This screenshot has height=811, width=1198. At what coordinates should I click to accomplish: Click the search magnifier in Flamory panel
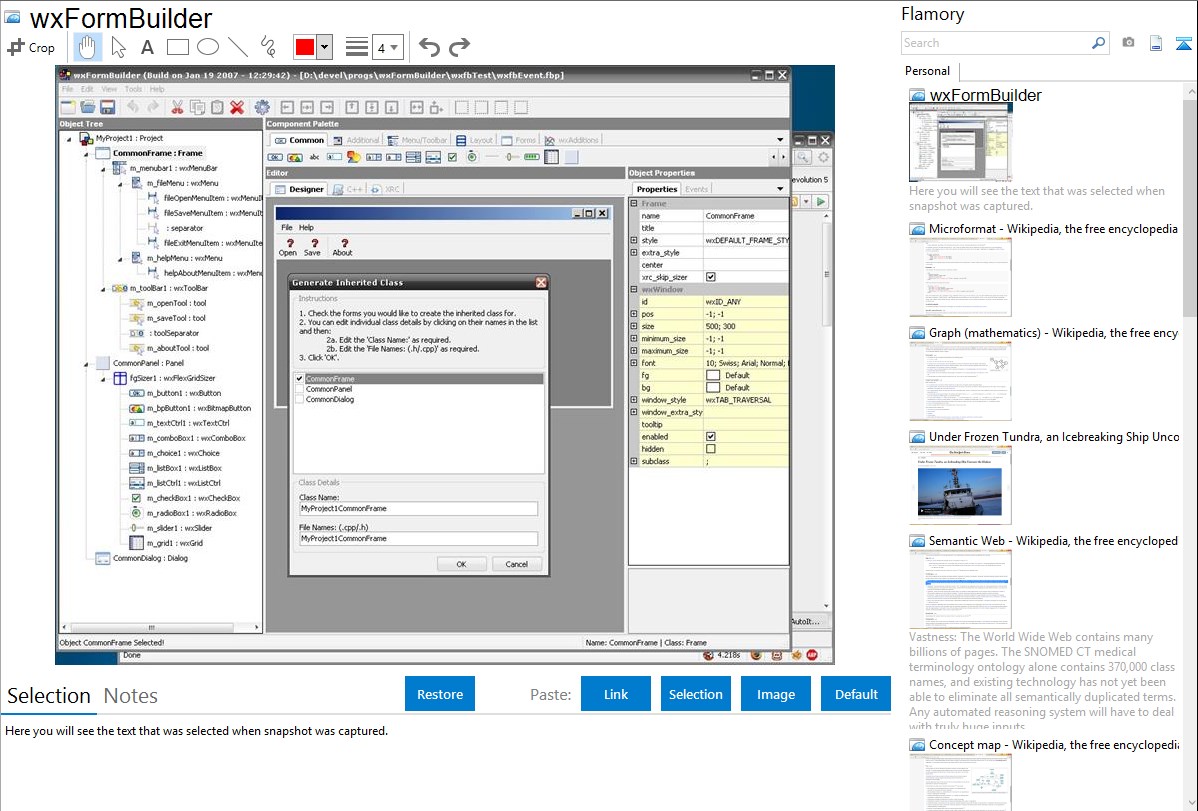[1098, 43]
